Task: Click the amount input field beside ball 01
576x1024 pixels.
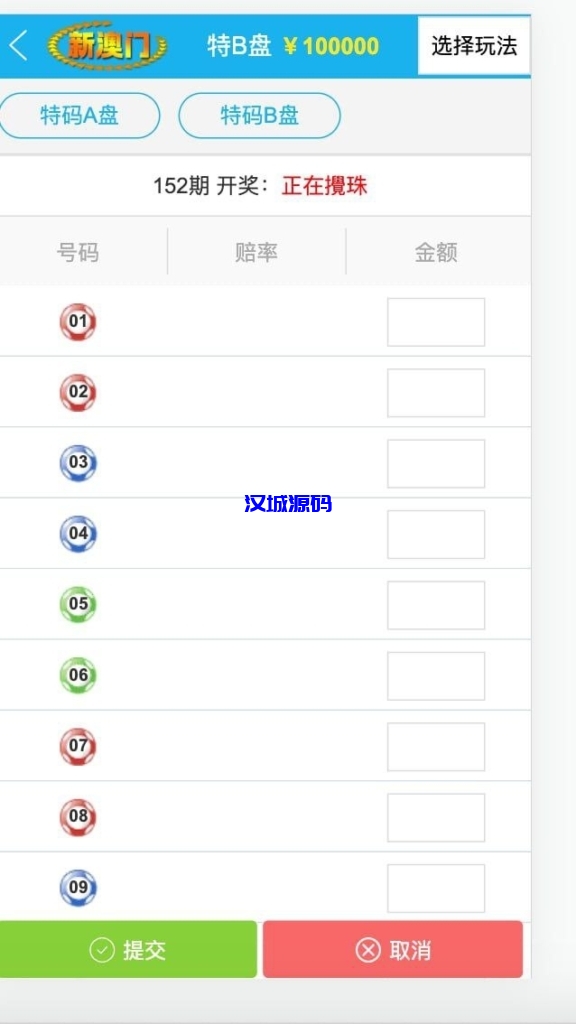Action: (x=435, y=321)
